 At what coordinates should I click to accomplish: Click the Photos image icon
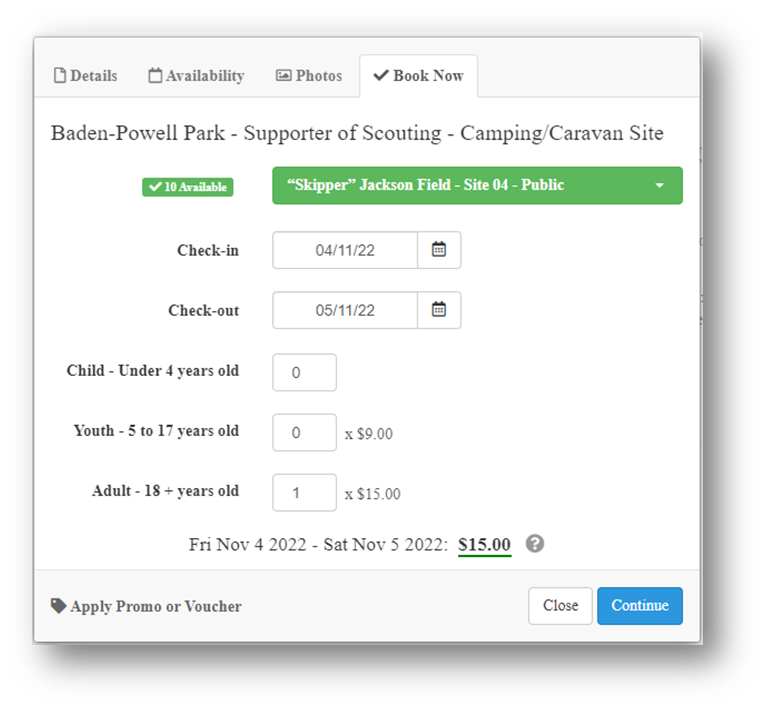[284, 75]
